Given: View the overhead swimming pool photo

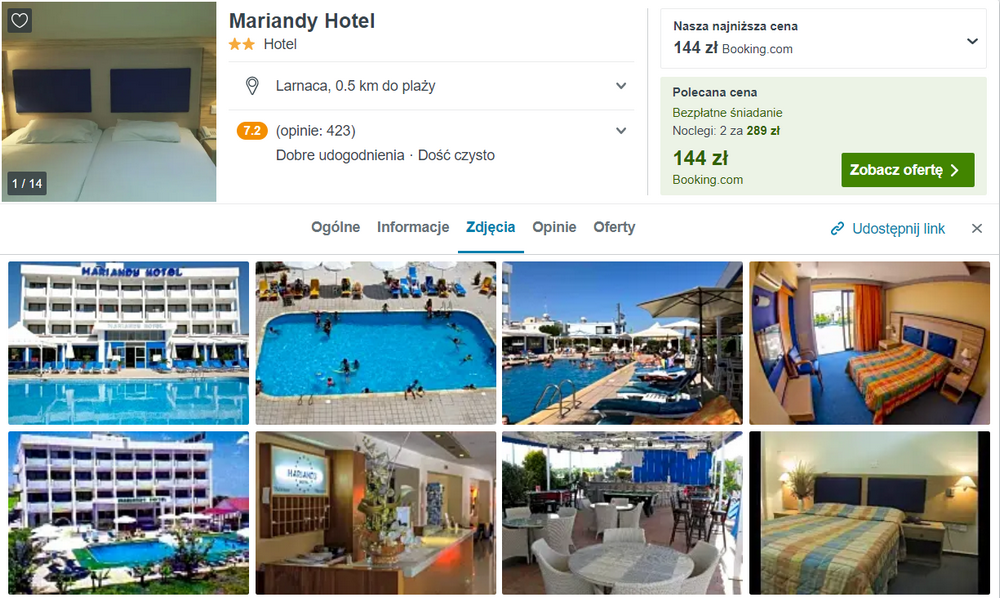Looking at the screenshot, I should coord(376,343).
